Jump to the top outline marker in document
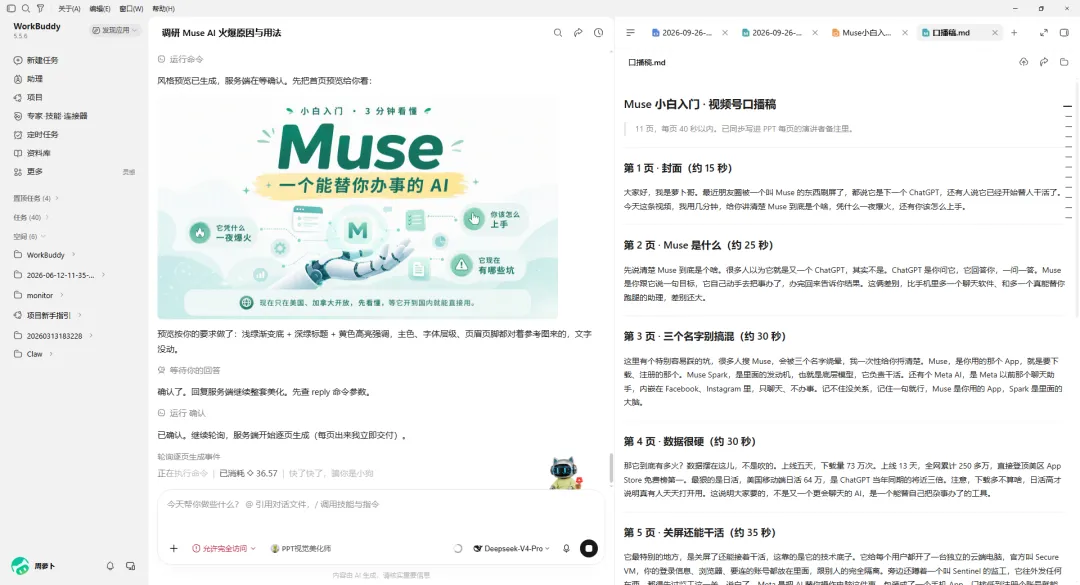 1067,106
